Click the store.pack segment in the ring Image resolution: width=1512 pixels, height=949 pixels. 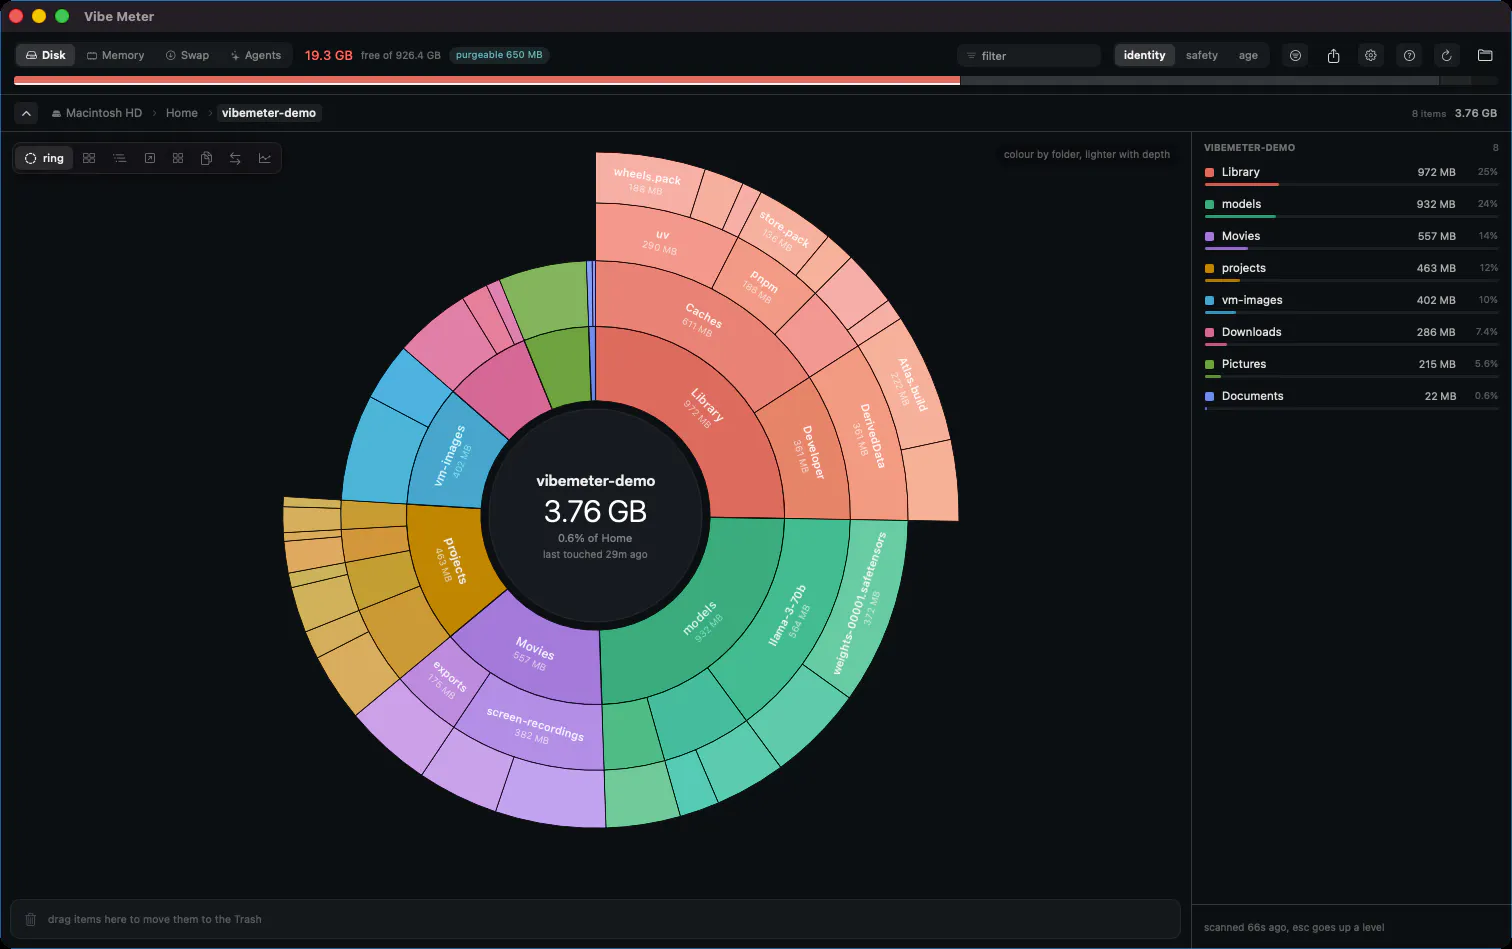(x=781, y=231)
